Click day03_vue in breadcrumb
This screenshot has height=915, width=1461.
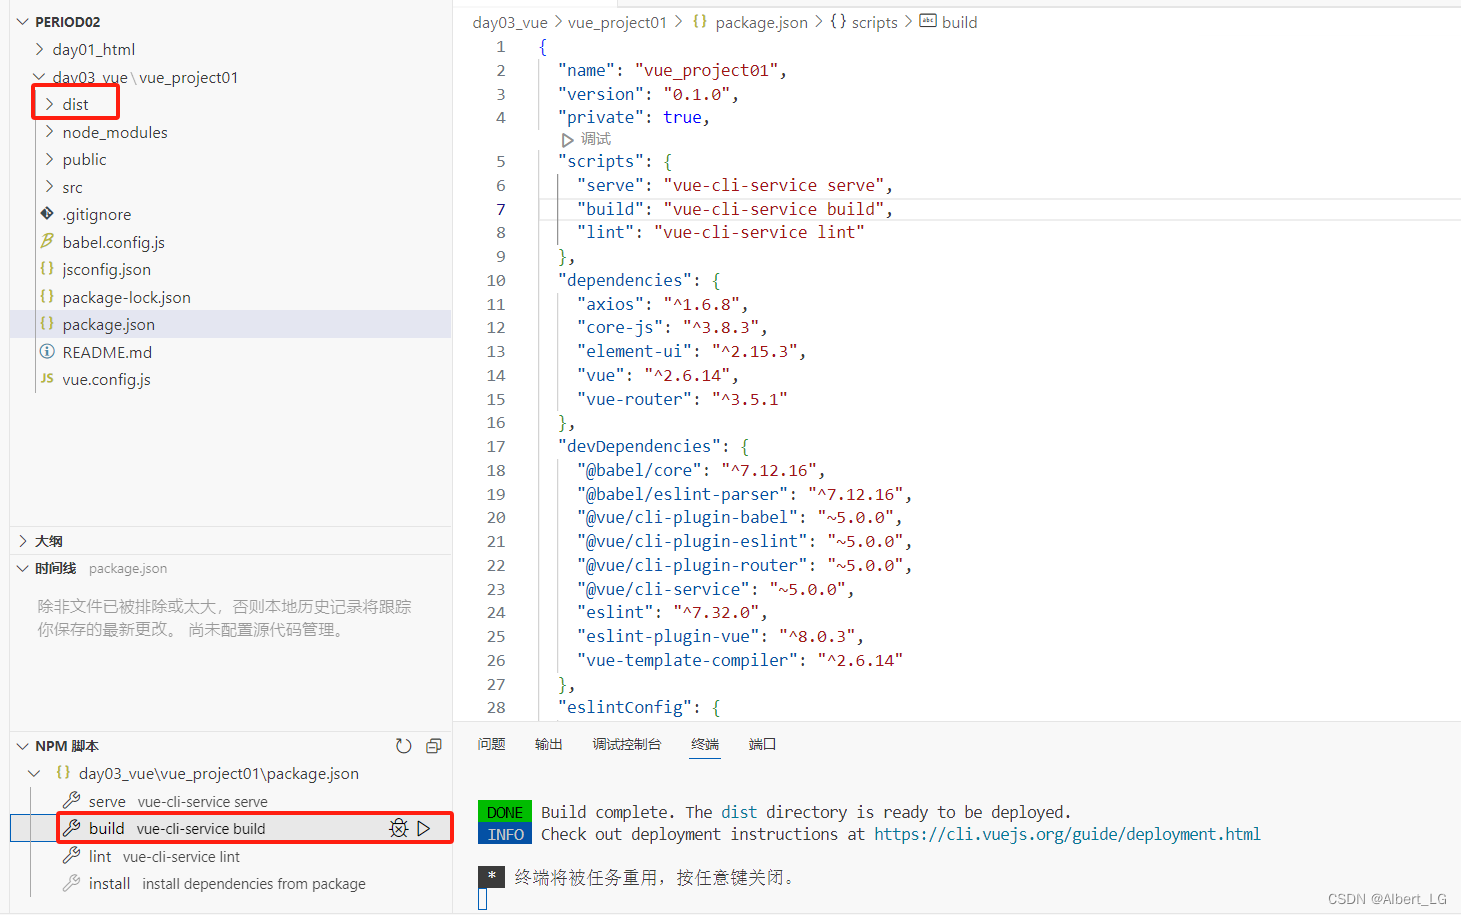point(510,22)
